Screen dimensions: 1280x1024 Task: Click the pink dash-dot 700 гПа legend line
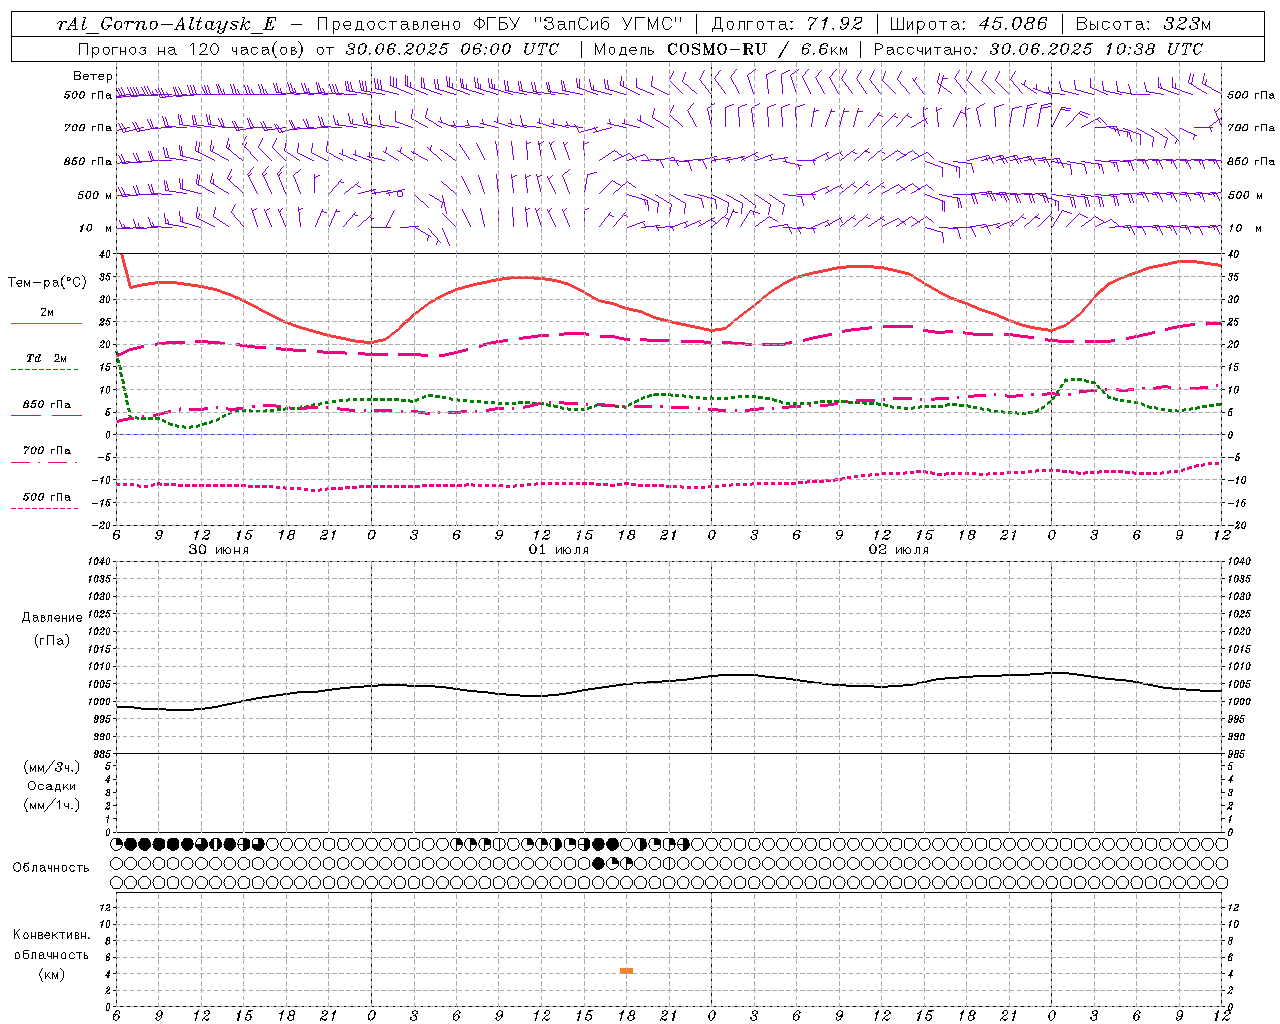(x=46, y=462)
